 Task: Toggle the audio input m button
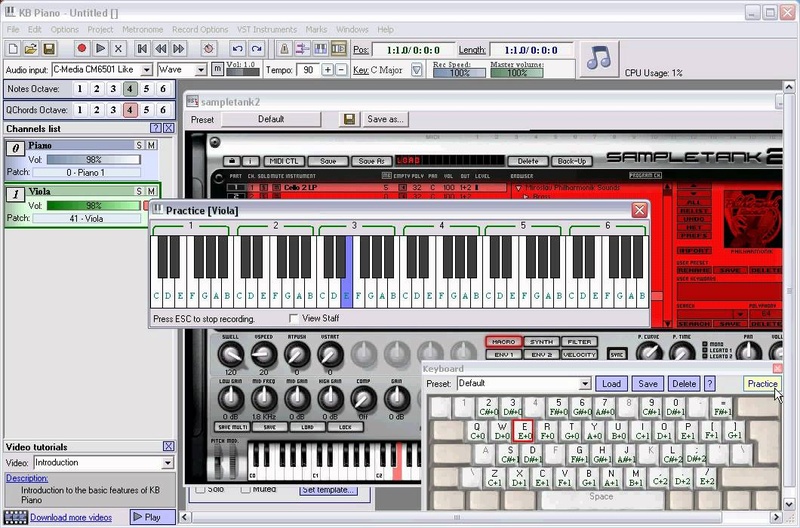[217, 69]
